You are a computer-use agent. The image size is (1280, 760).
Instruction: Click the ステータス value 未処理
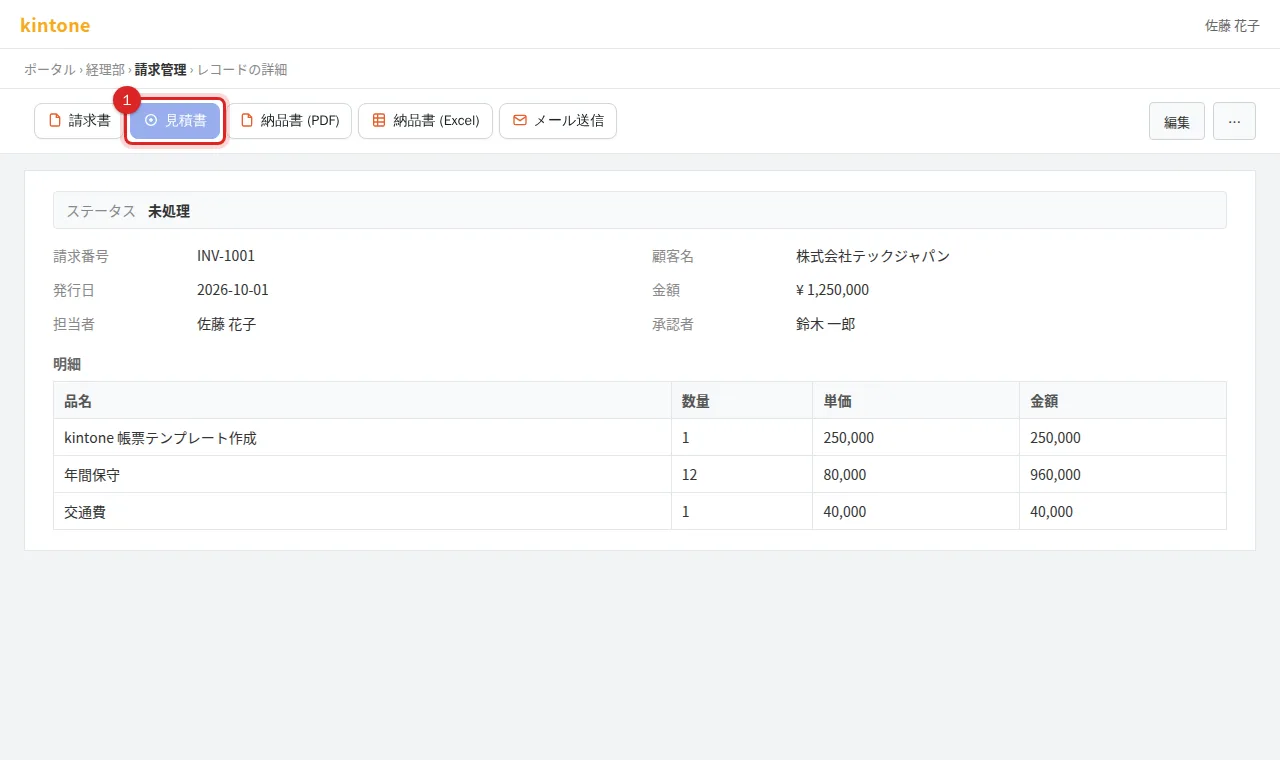click(x=169, y=211)
